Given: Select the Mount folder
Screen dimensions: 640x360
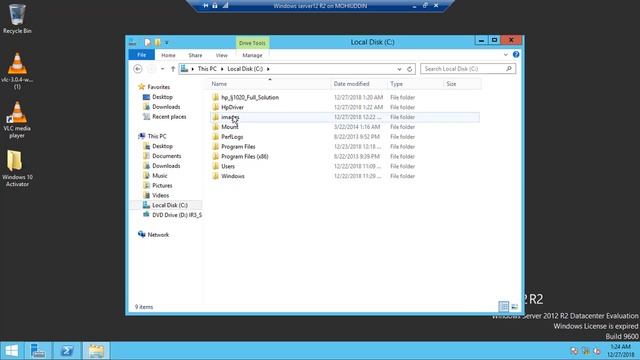Looking at the screenshot, I should coord(229,127).
